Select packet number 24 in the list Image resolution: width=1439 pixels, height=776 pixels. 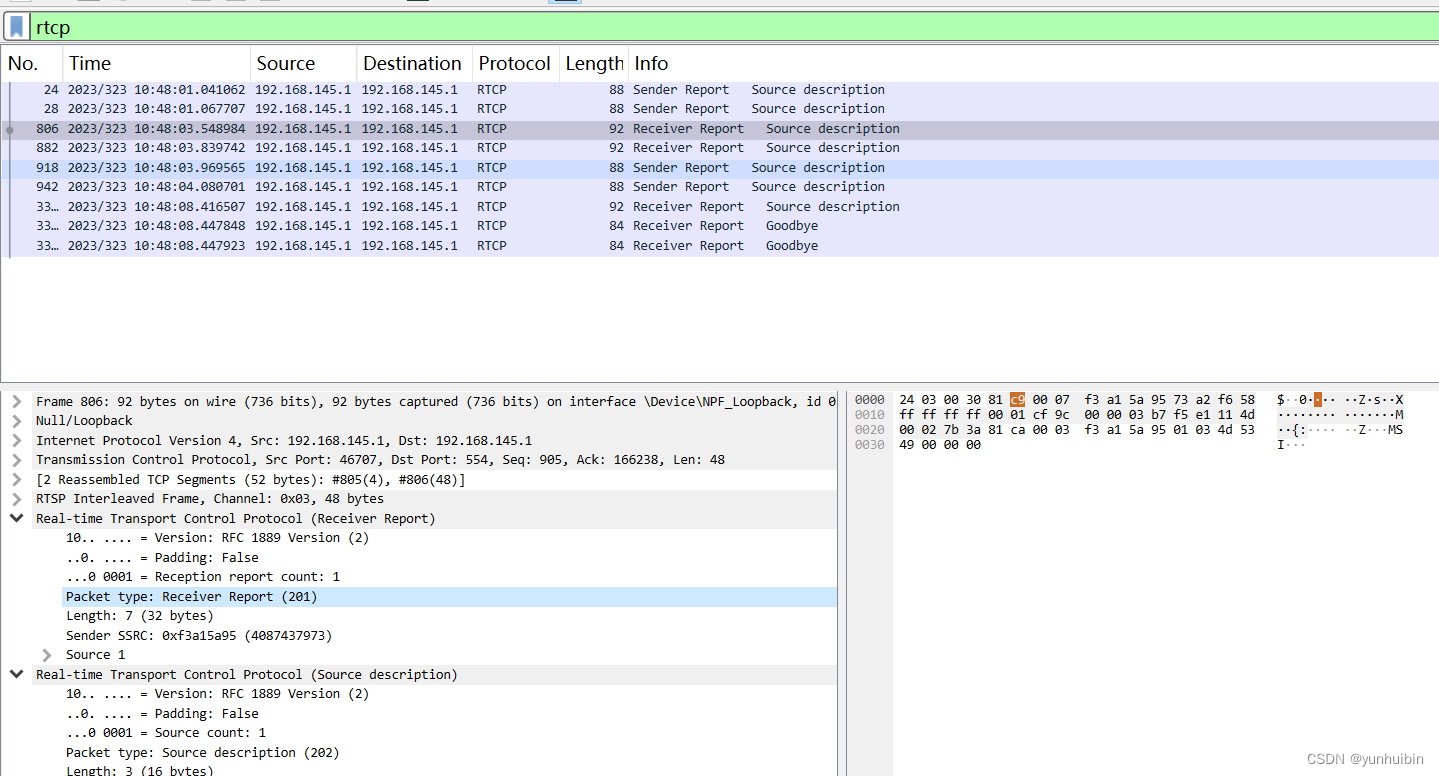click(720, 90)
